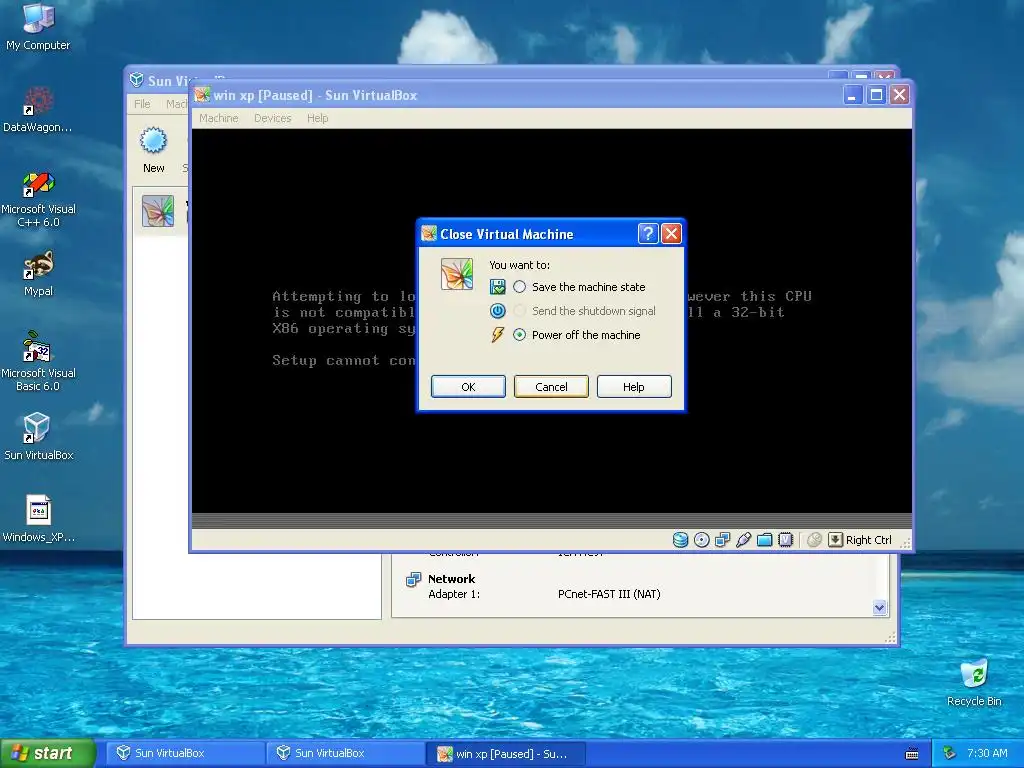1024x768 pixels.
Task: Select the Sun VirtualBox desktop shortcut
Action: click(x=38, y=437)
